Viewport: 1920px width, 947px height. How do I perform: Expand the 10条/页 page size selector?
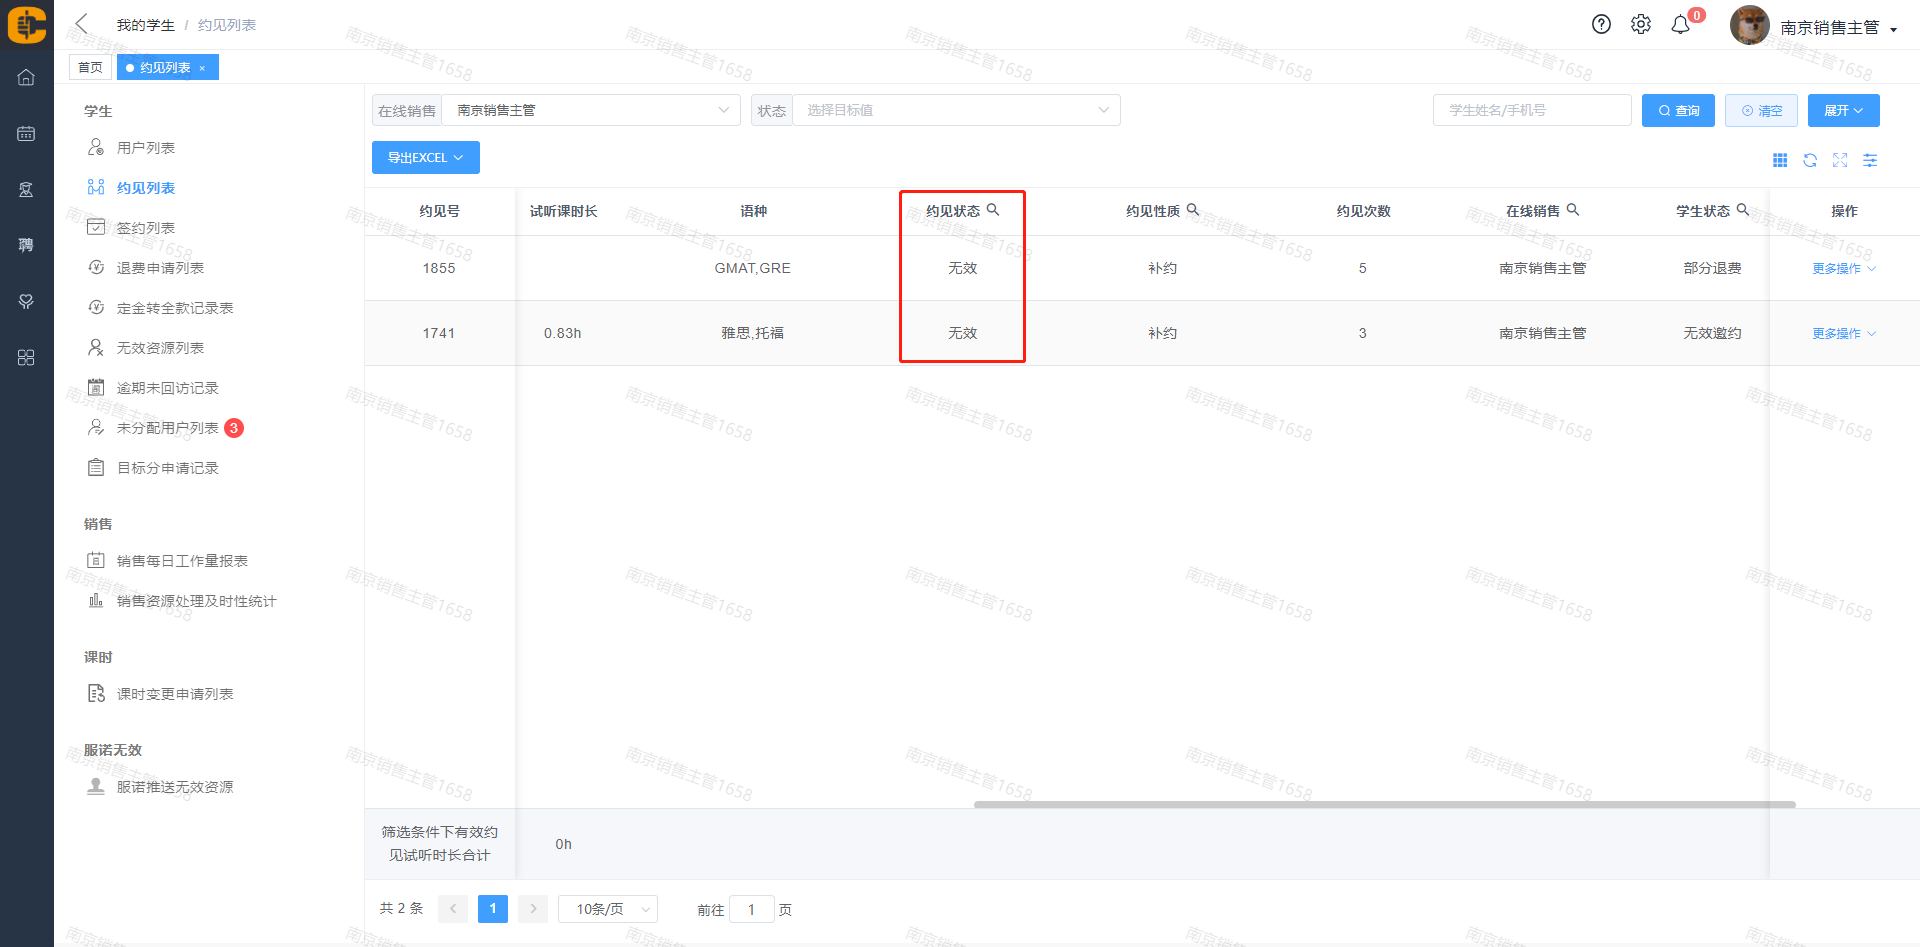(x=607, y=909)
